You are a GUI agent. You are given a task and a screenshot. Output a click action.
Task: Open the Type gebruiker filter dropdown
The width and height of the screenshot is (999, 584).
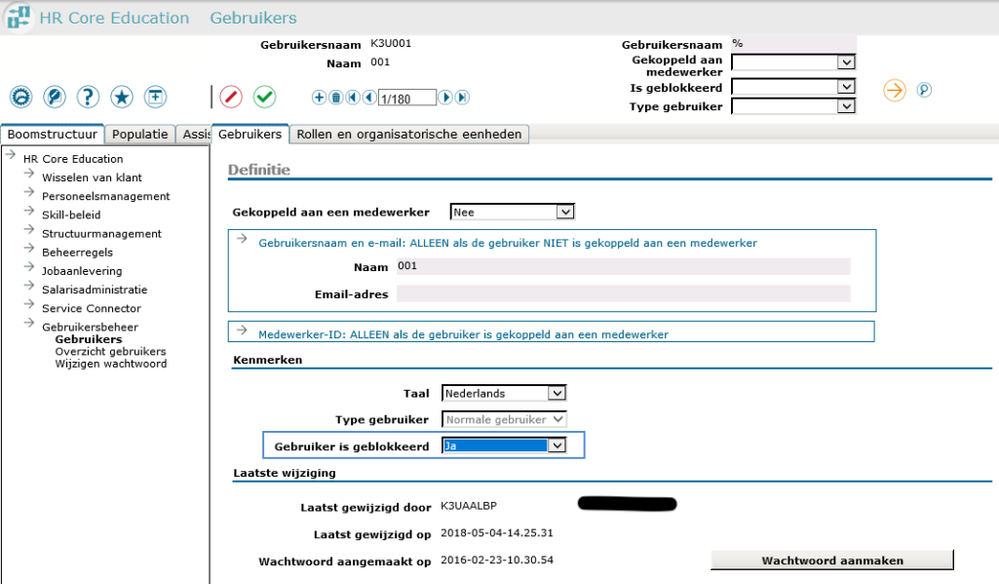point(793,106)
